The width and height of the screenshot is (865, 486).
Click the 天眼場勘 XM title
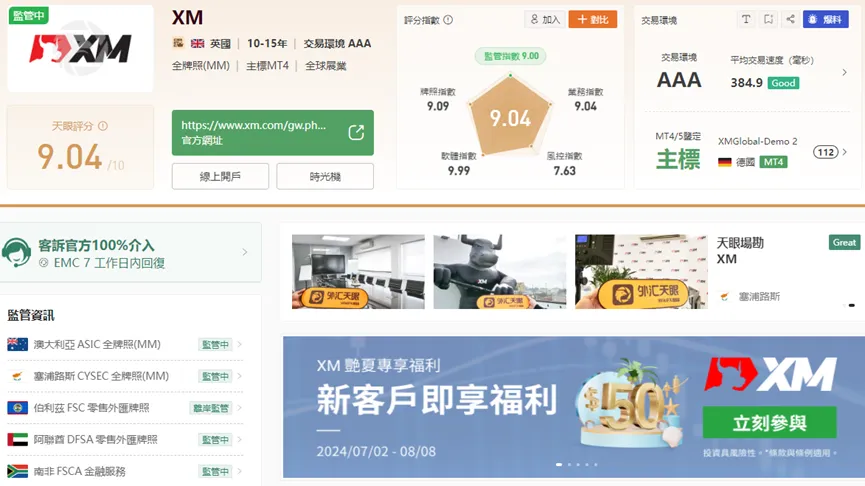(740, 250)
